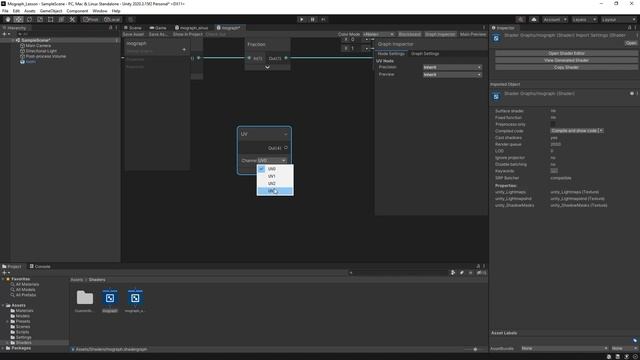Select UV2 in channel list
Viewport: 640px width, 360px height.
tap(275, 183)
